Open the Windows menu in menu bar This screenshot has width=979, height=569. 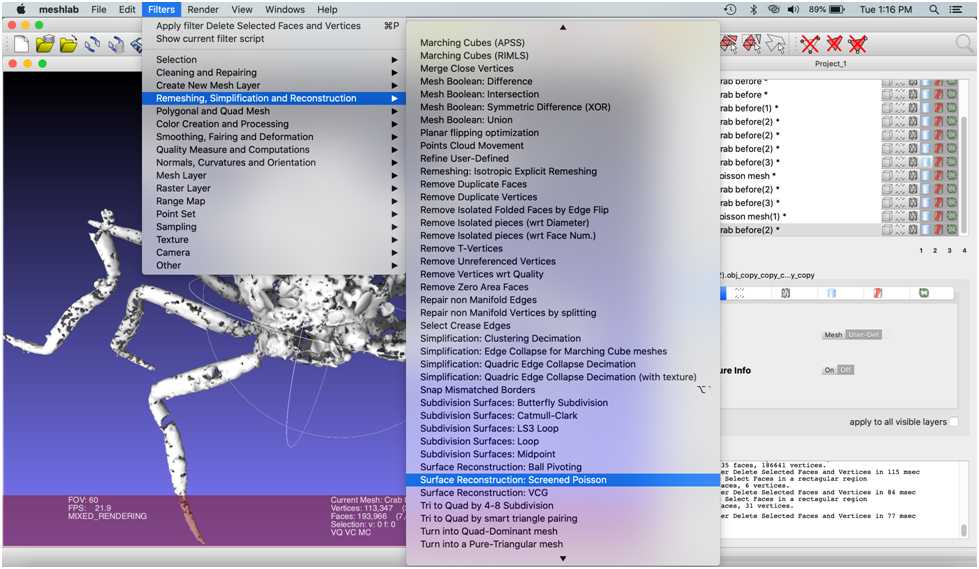click(285, 9)
